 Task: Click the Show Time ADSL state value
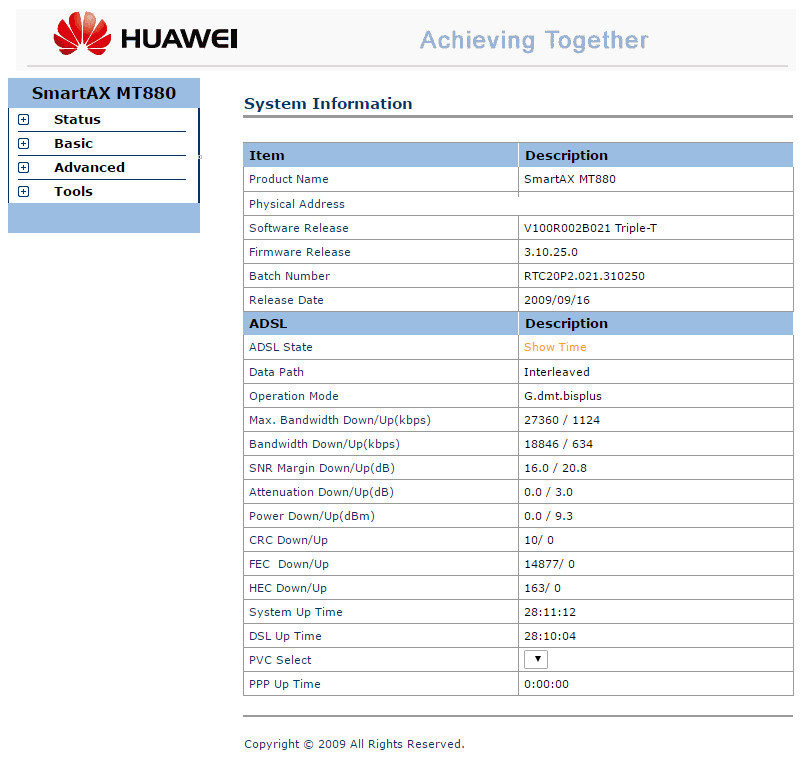coord(555,347)
